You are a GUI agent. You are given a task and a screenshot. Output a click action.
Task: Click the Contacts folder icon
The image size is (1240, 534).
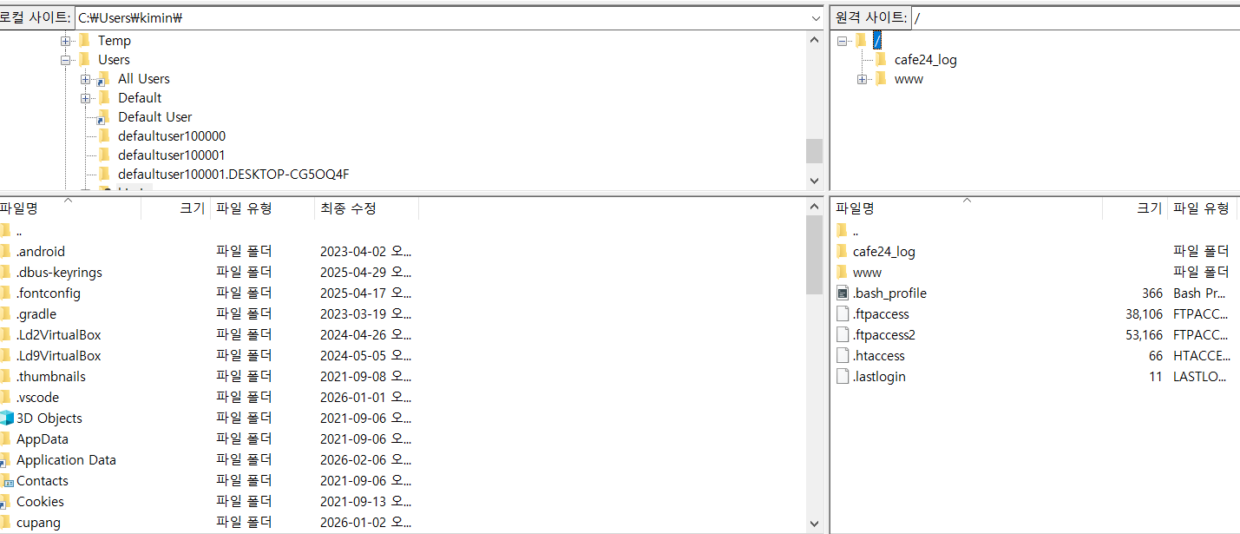6,481
